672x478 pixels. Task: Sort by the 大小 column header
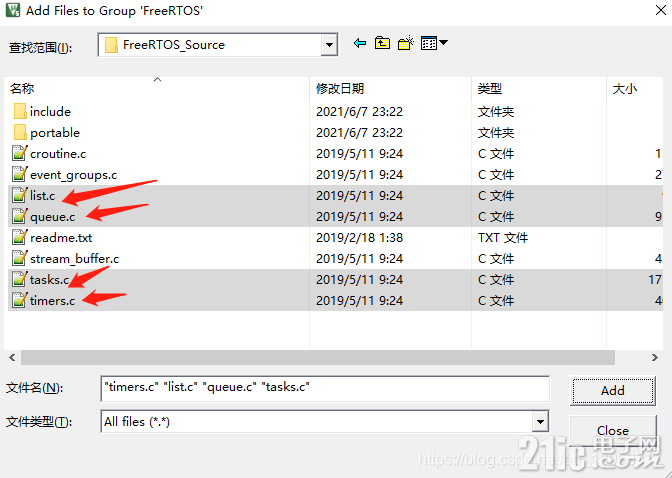point(635,89)
